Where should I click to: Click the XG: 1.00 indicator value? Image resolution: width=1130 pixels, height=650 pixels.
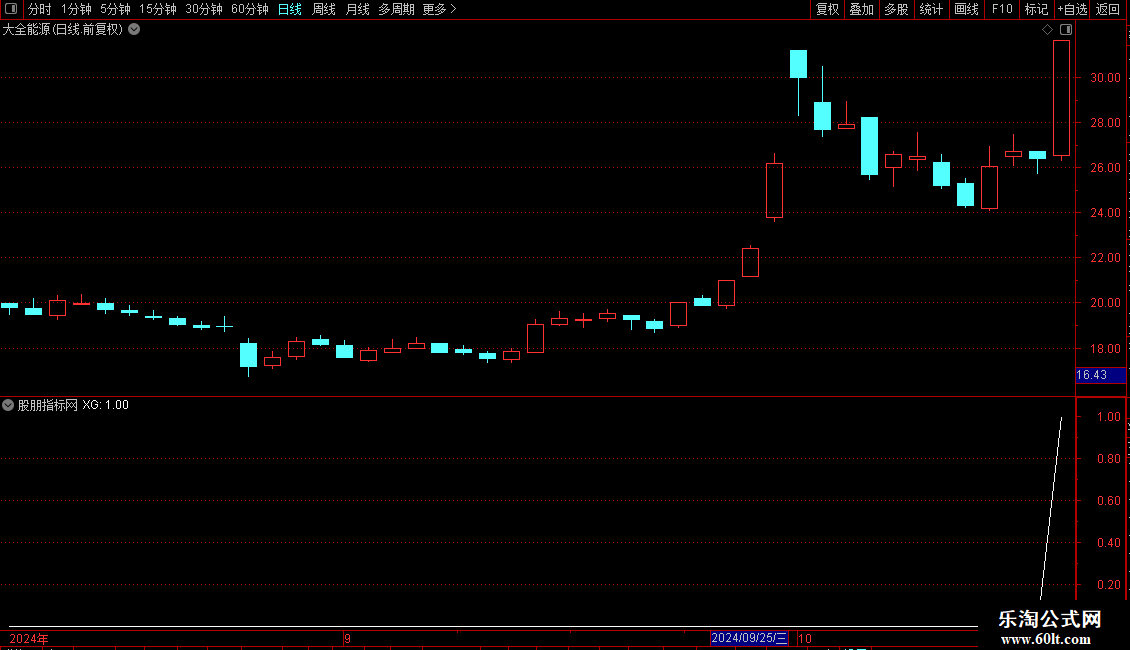(x=105, y=405)
